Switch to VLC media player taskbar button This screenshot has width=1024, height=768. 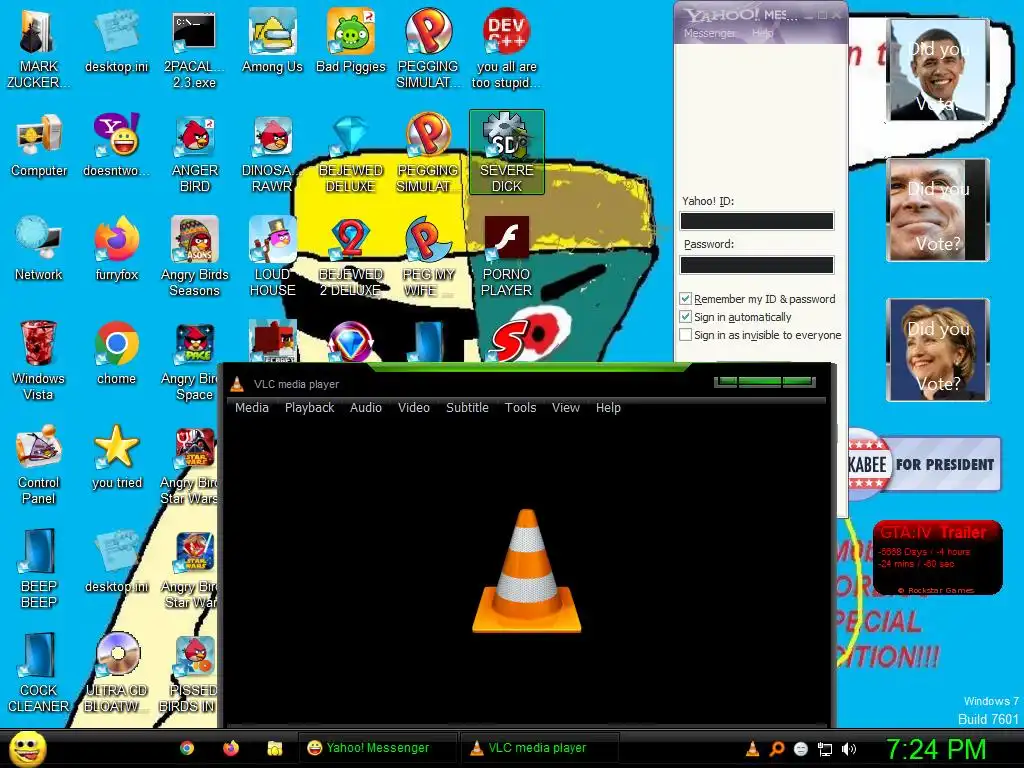click(x=539, y=748)
